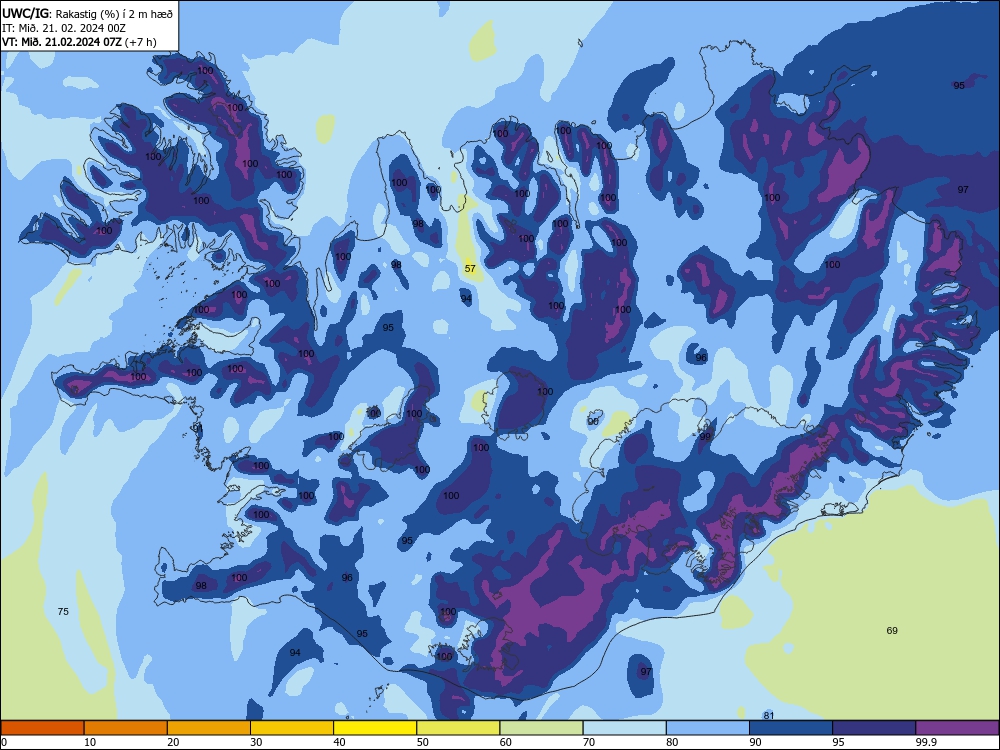Select the bright yellow 40–50 legend swatch
1000x750 pixels.
pyautogui.click(x=375, y=728)
